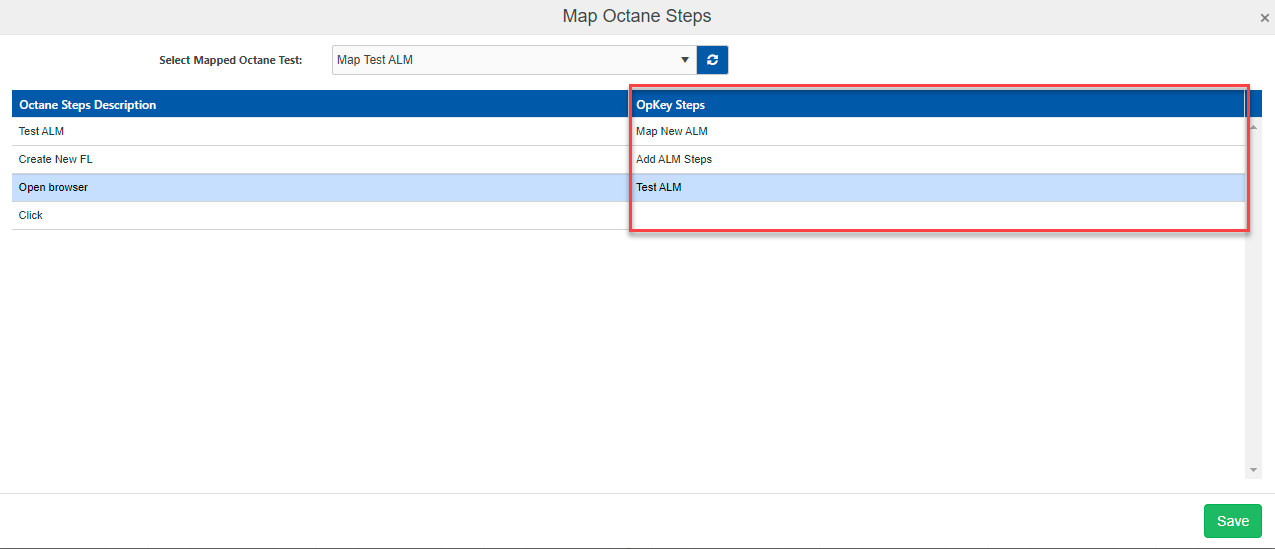Close the Map Octane Steps dialog
Image resolution: width=1275 pixels, height=549 pixels.
coord(1264,18)
